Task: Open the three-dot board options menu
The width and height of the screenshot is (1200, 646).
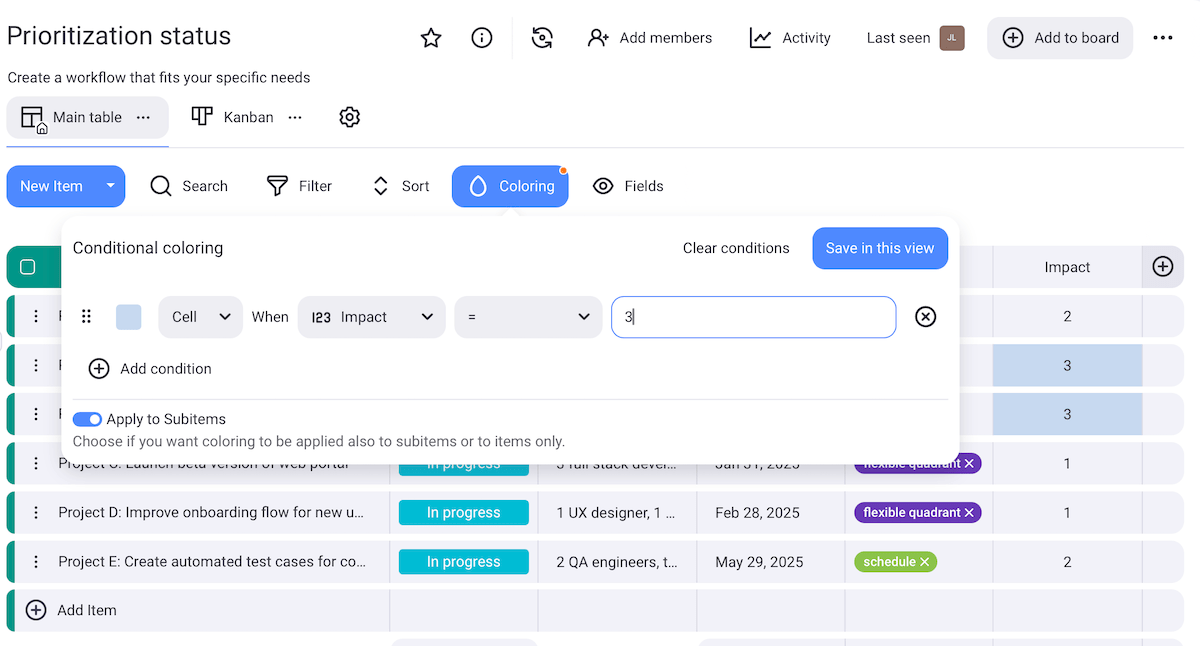Action: point(1162,38)
